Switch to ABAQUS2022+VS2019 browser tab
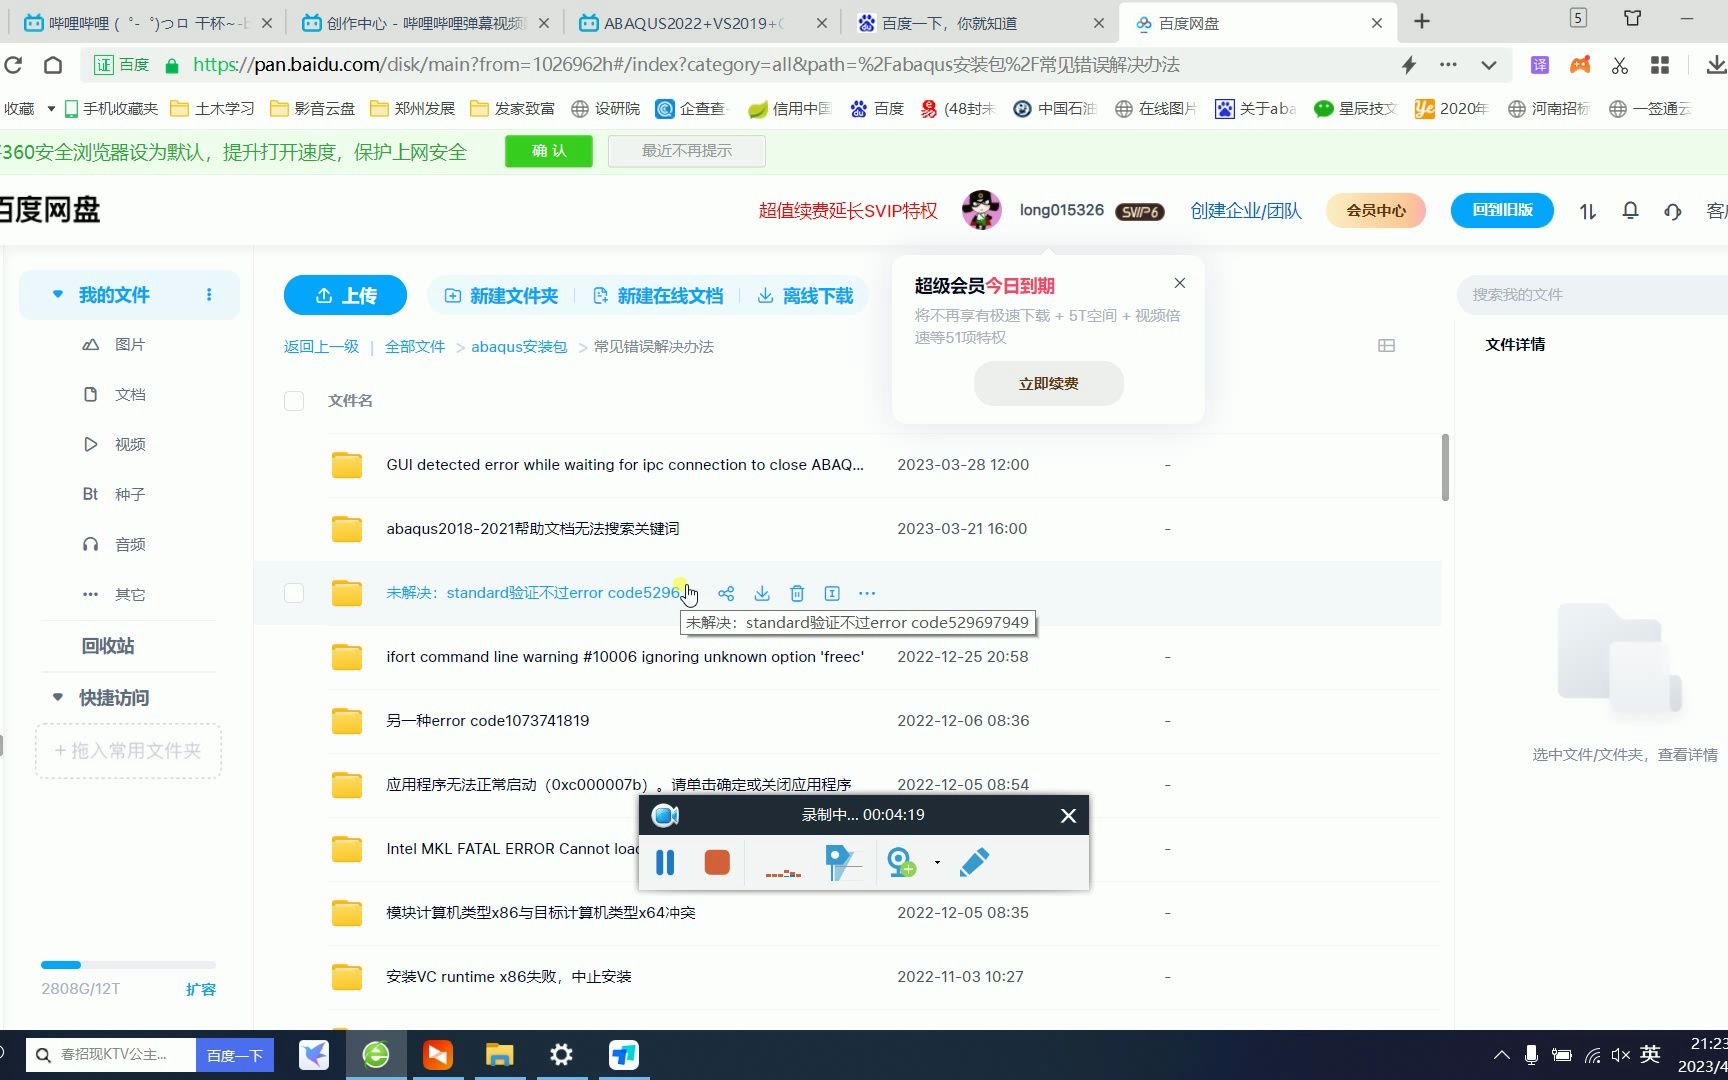This screenshot has width=1728, height=1080. pyautogui.click(x=701, y=23)
